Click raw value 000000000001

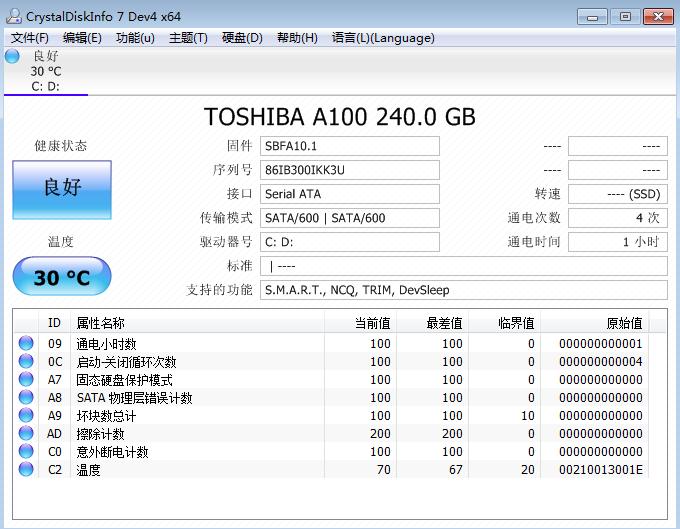point(601,343)
